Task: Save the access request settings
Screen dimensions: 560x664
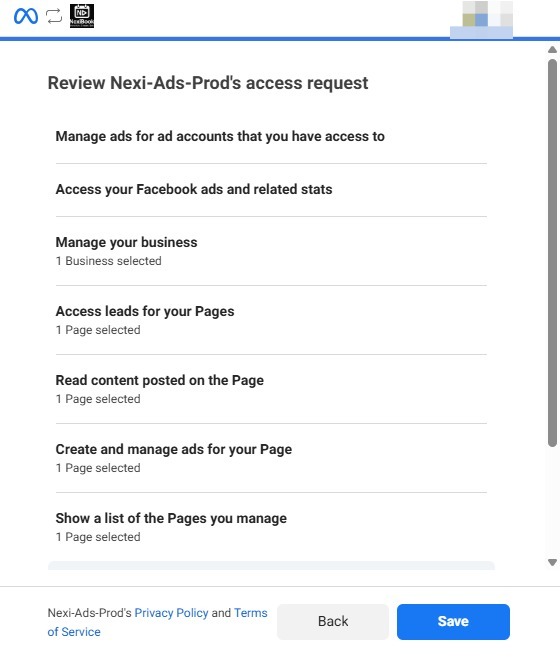Action: click(x=453, y=621)
